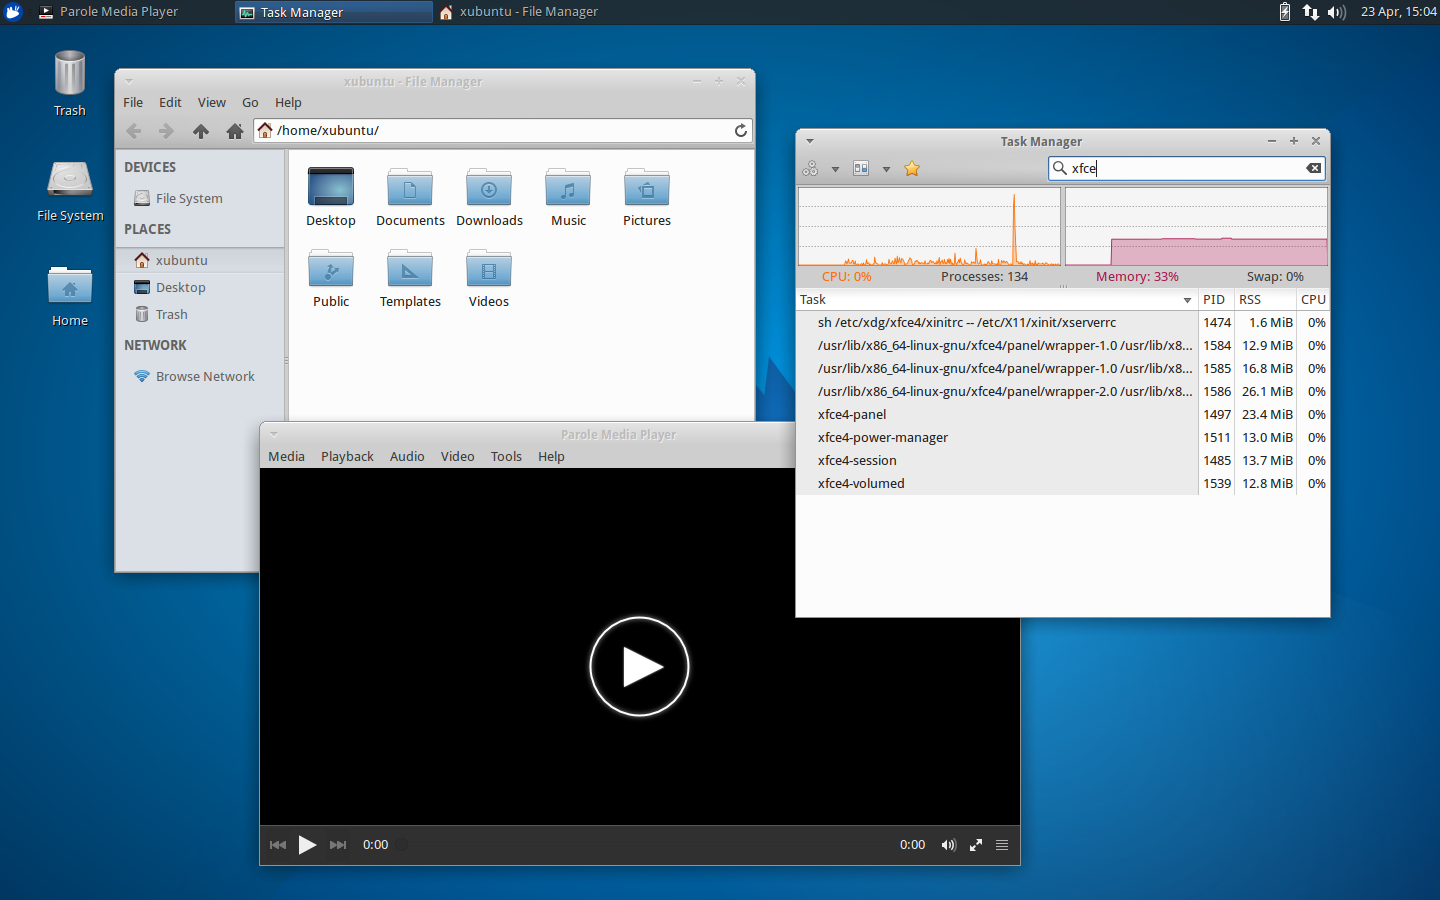Select Browse Network in the File Manager sidebar
1440x900 pixels.
click(204, 376)
